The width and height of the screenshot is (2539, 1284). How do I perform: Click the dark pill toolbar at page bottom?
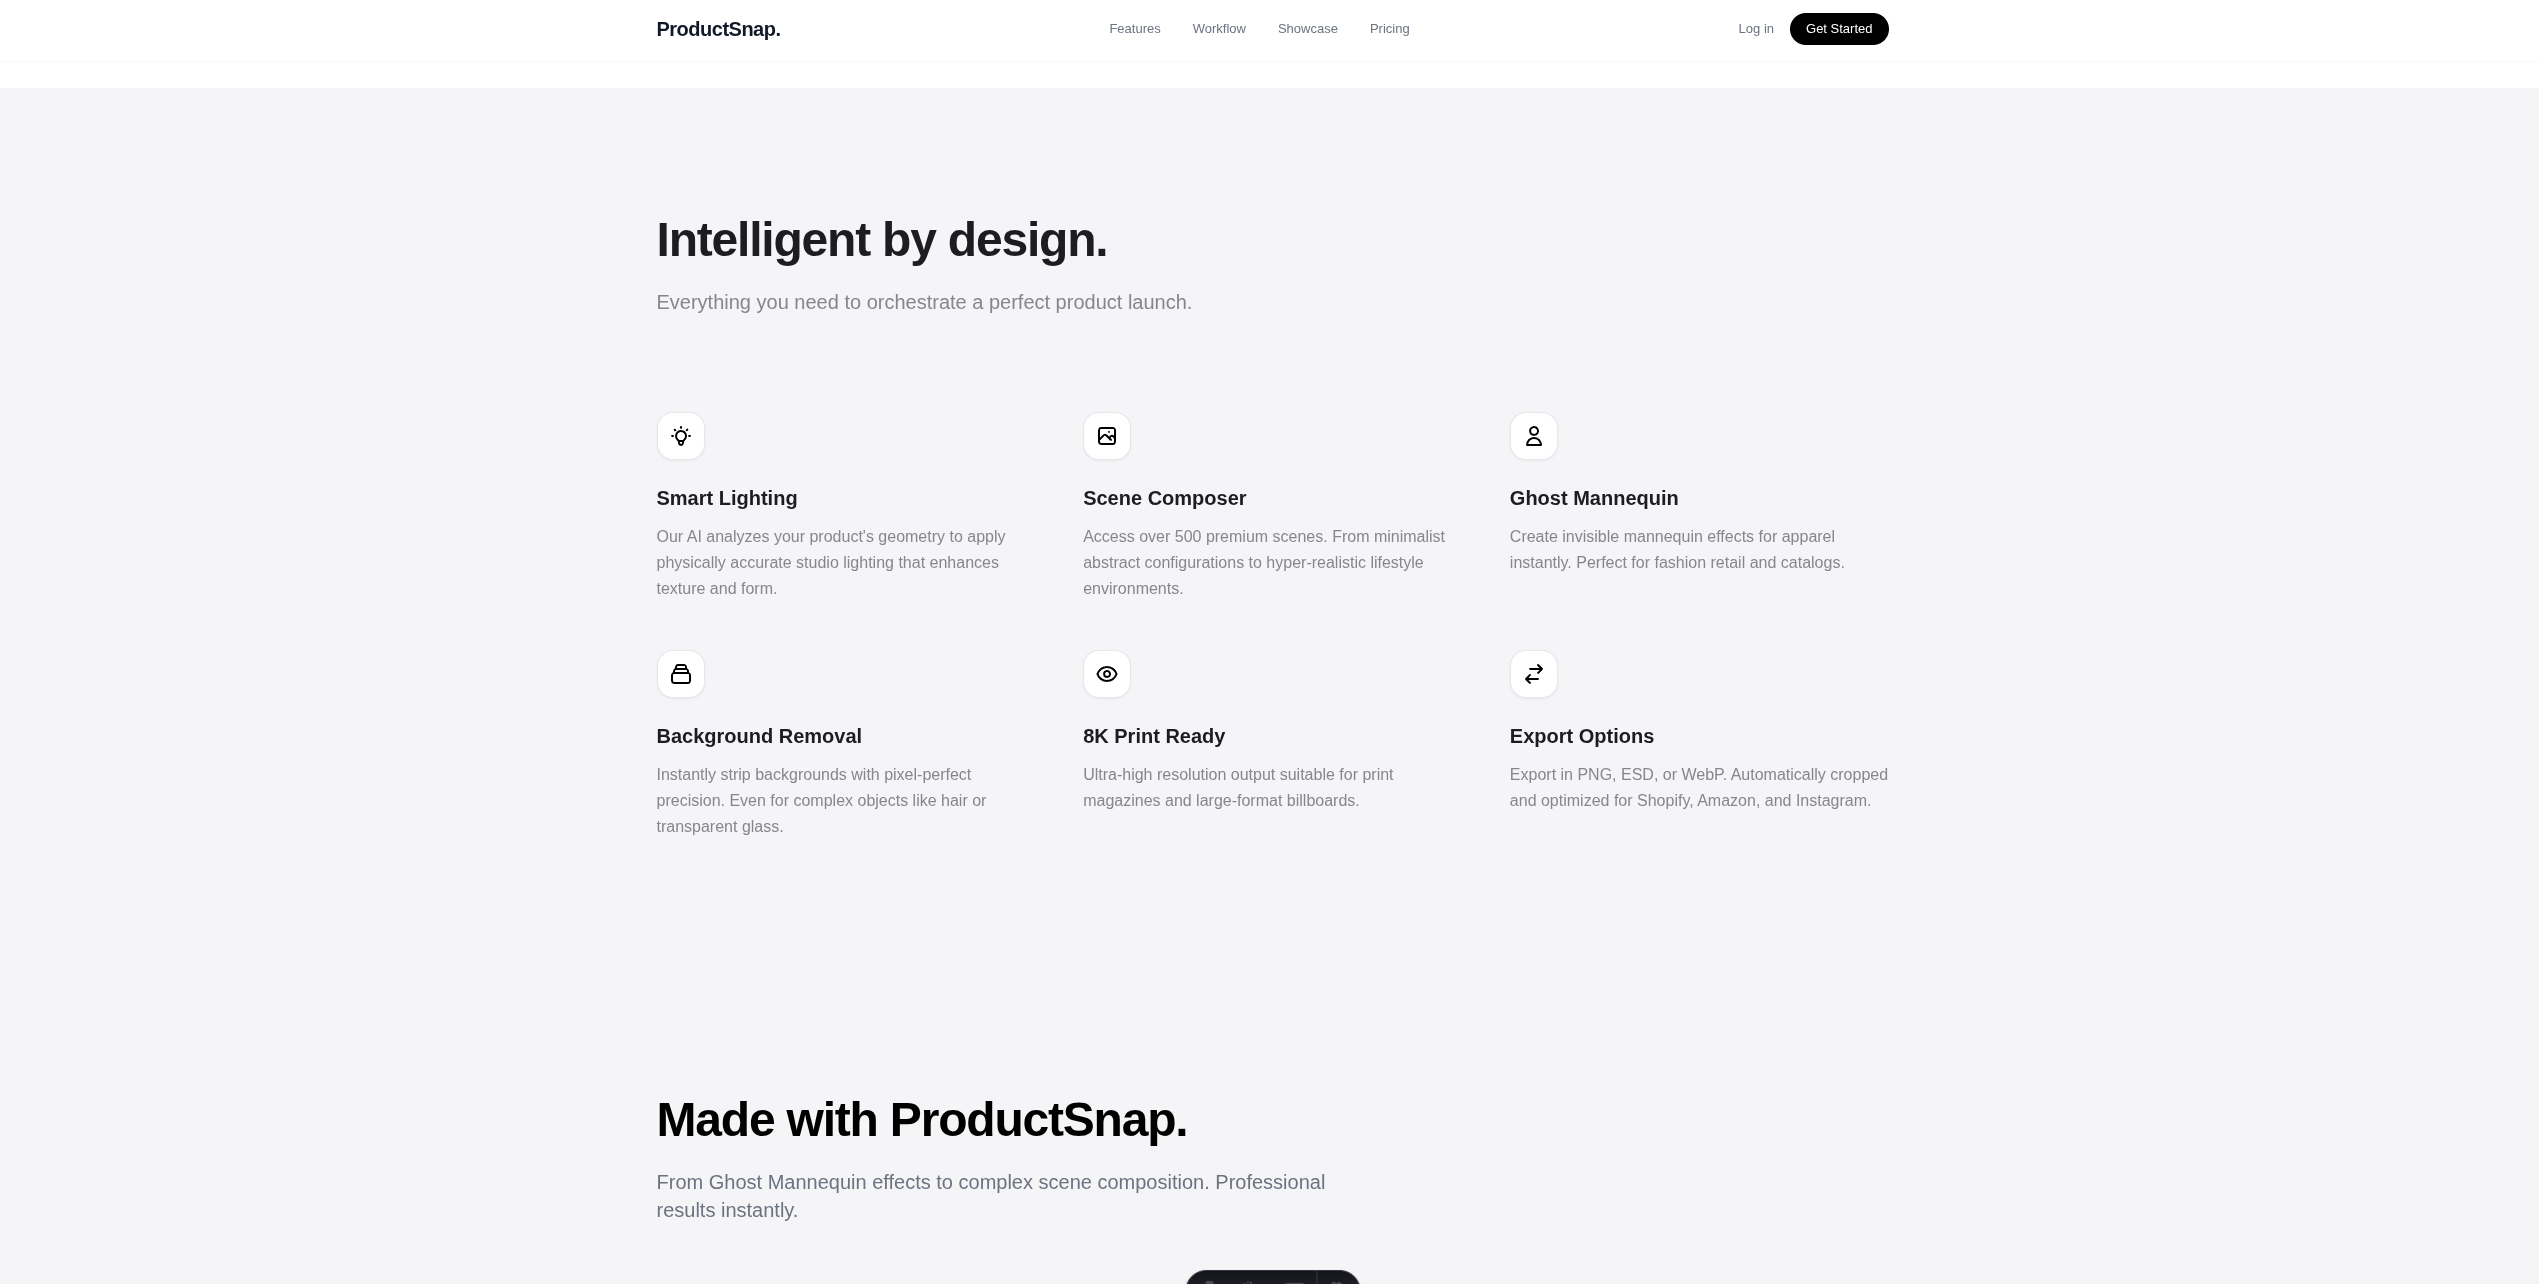pos(1272,1278)
